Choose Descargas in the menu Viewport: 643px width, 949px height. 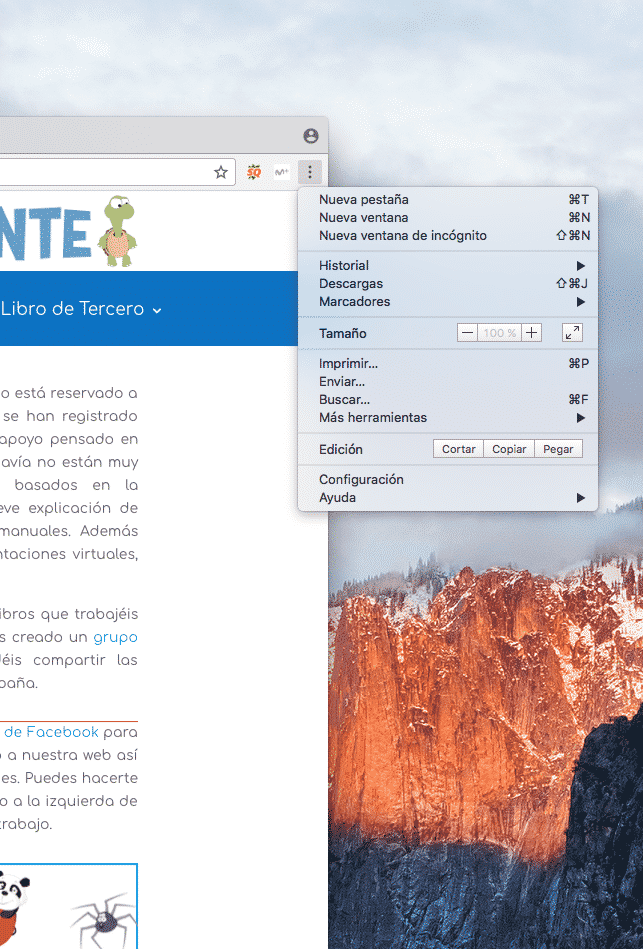pos(351,283)
